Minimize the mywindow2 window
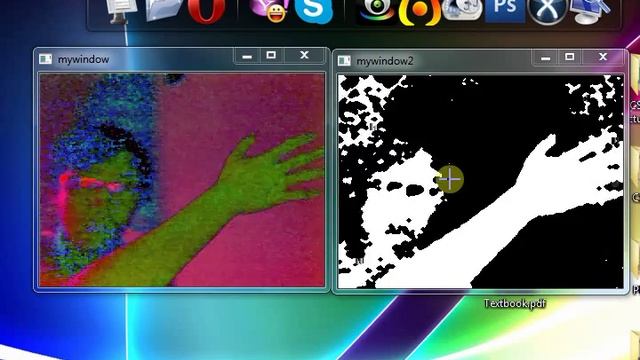This screenshot has width=640, height=360. click(546, 58)
